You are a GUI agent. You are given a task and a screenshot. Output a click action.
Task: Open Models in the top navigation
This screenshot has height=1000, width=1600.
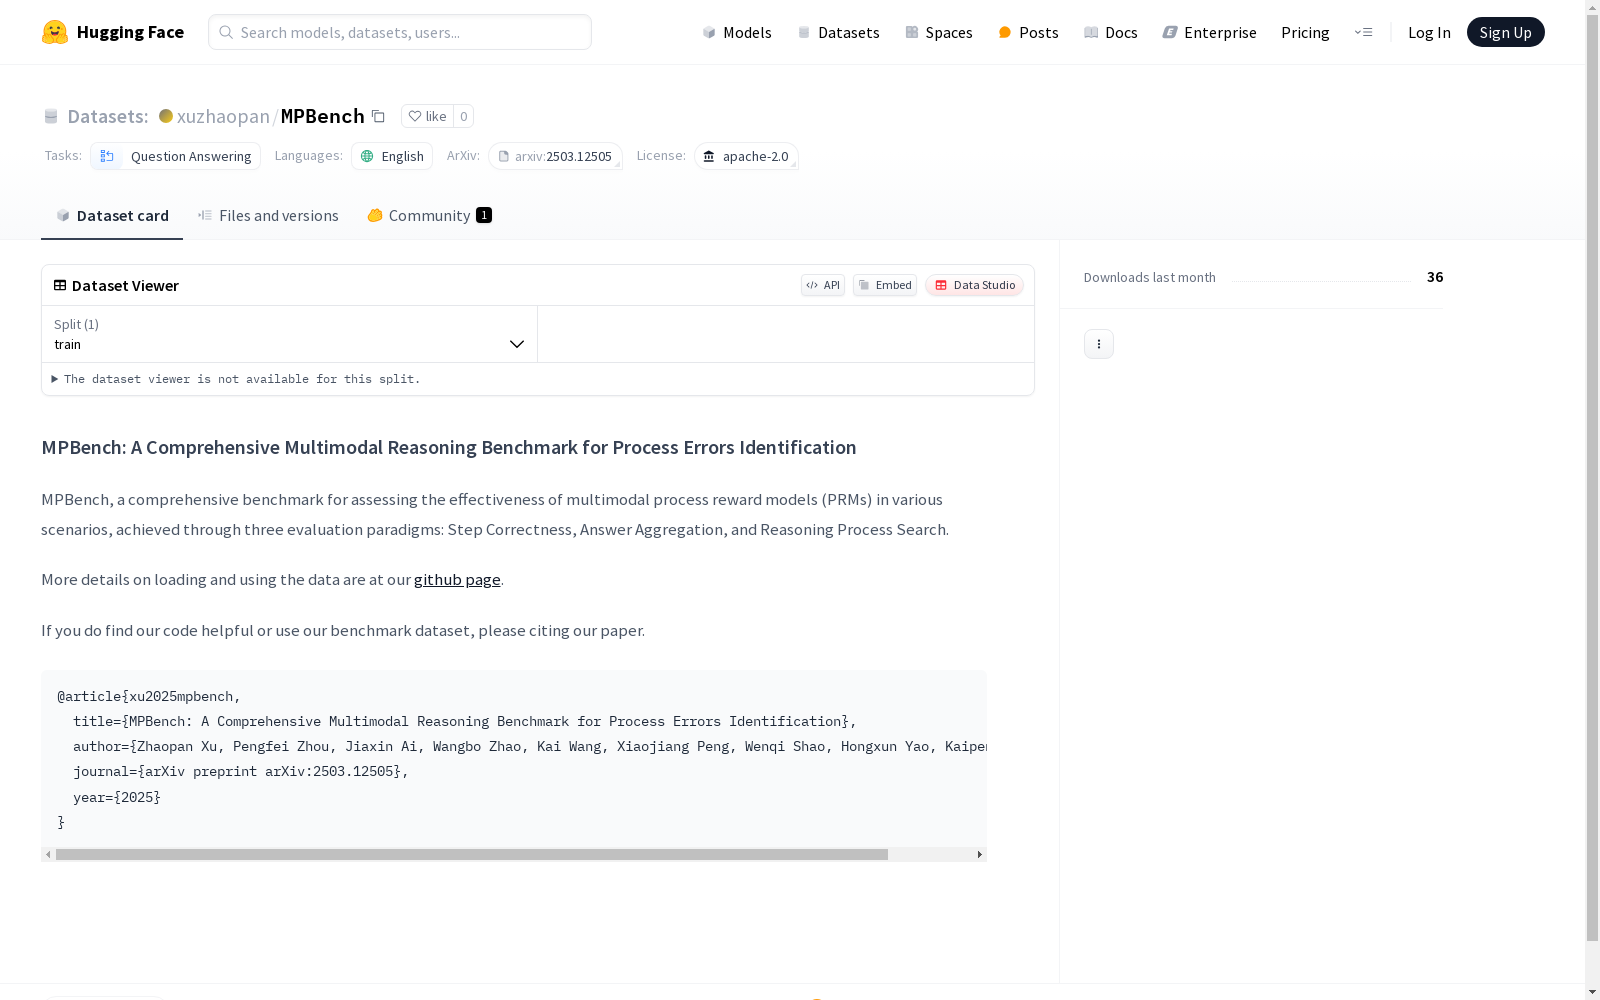pos(737,32)
